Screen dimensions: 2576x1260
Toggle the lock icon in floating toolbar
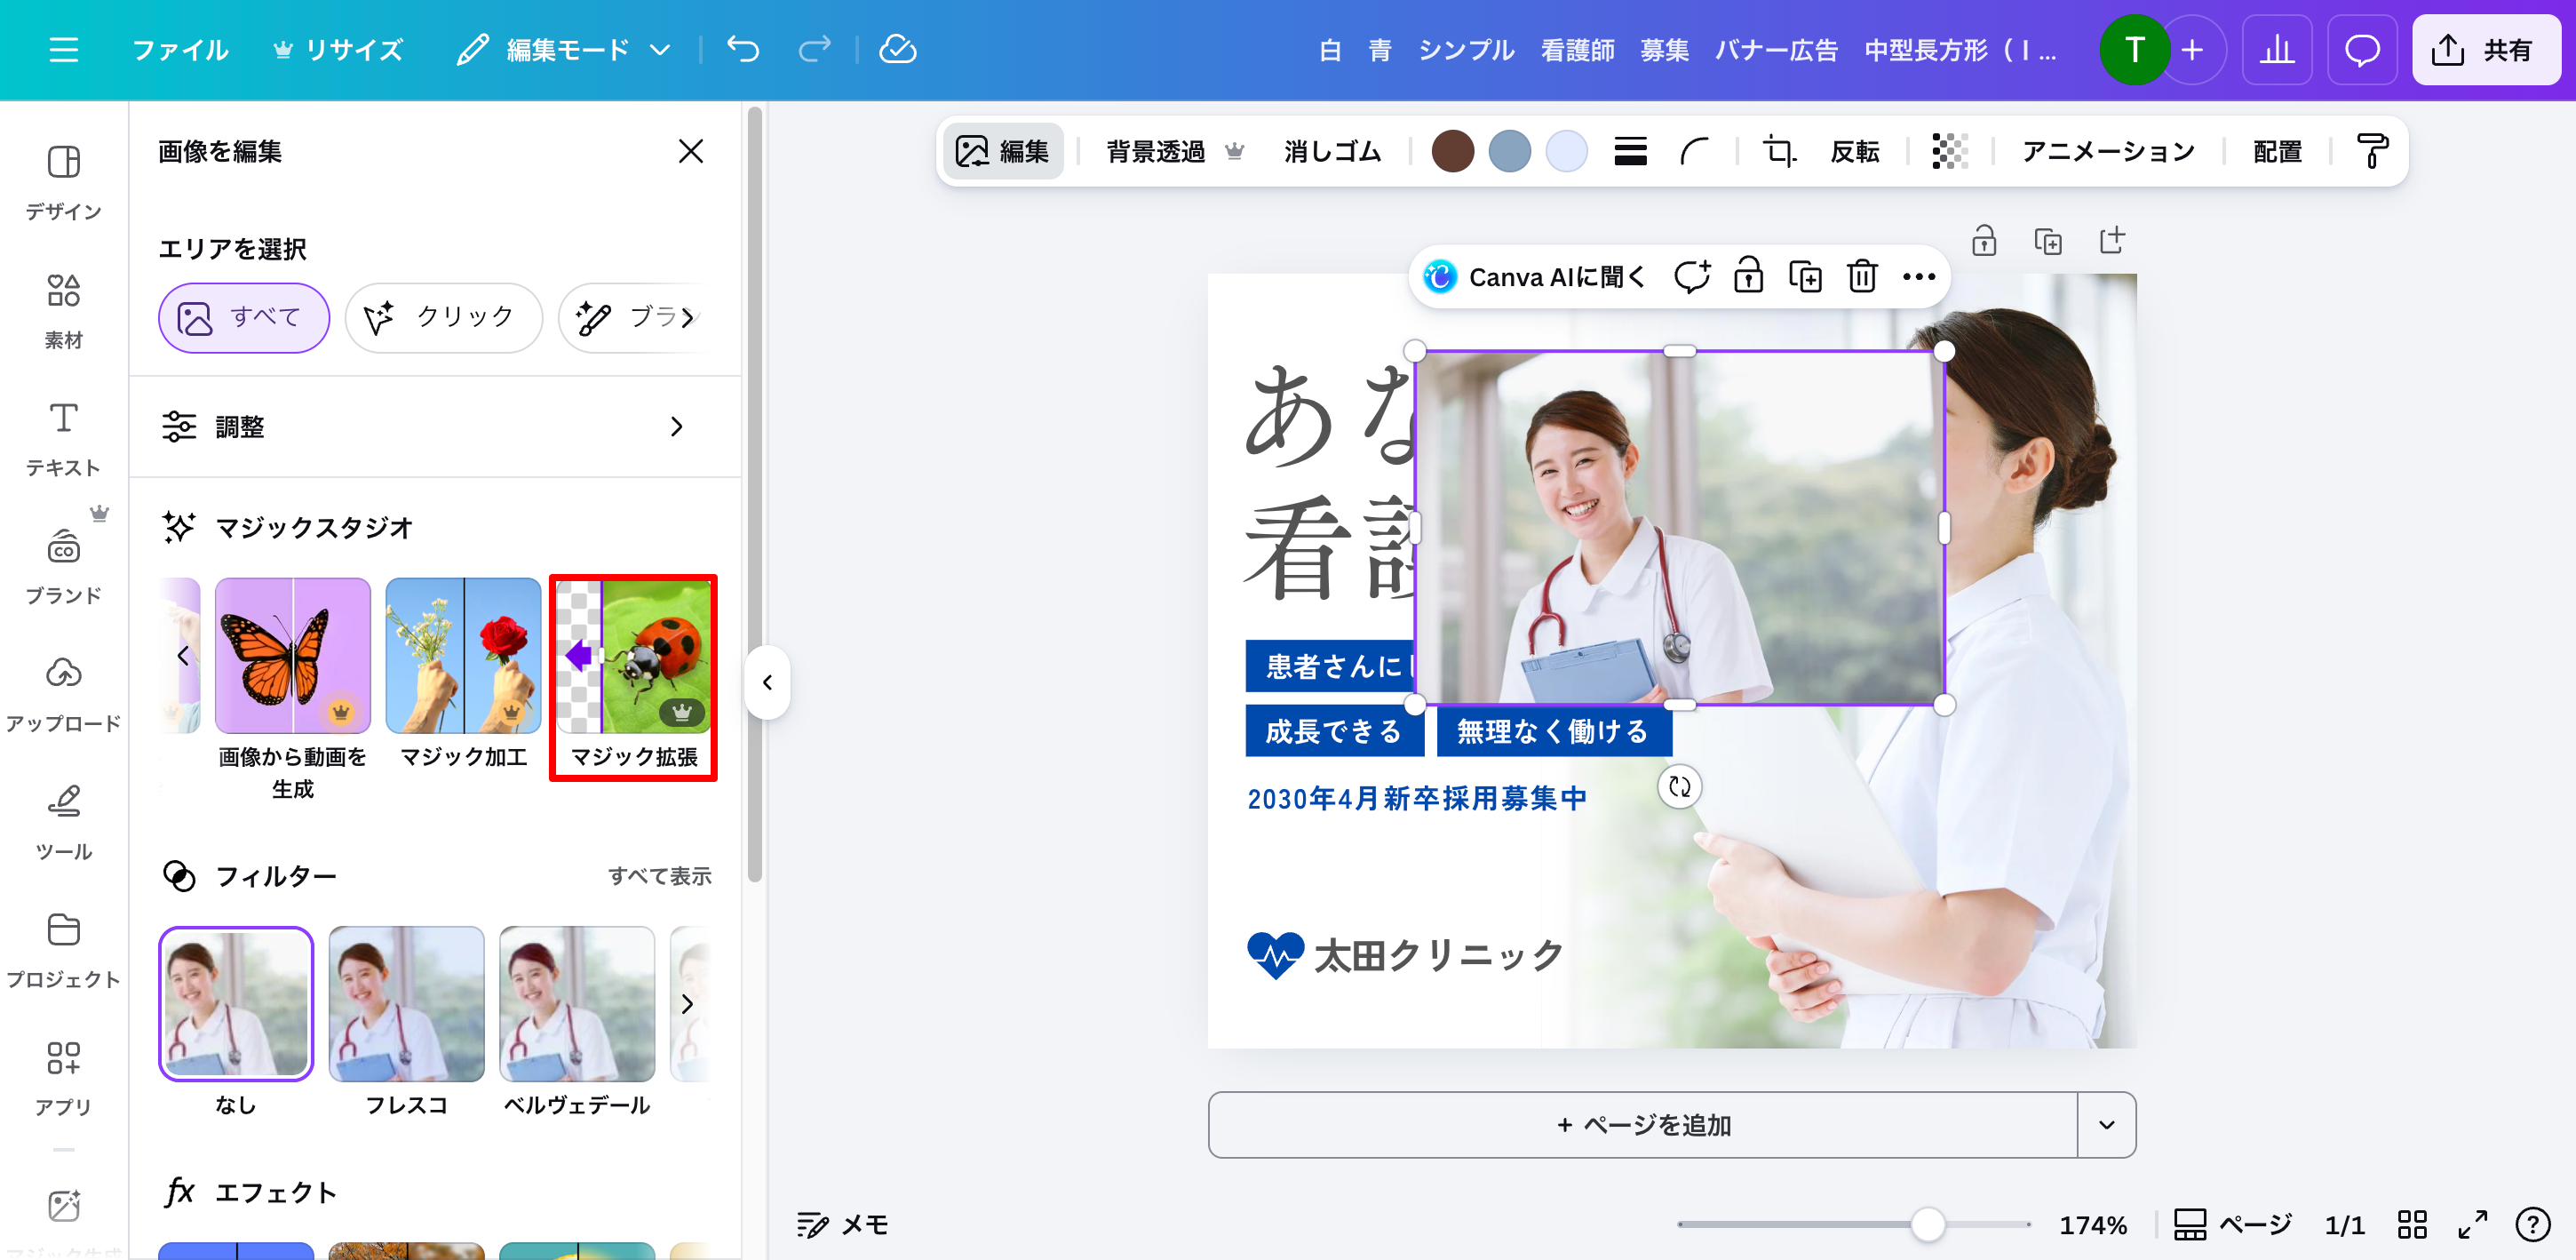point(1748,276)
